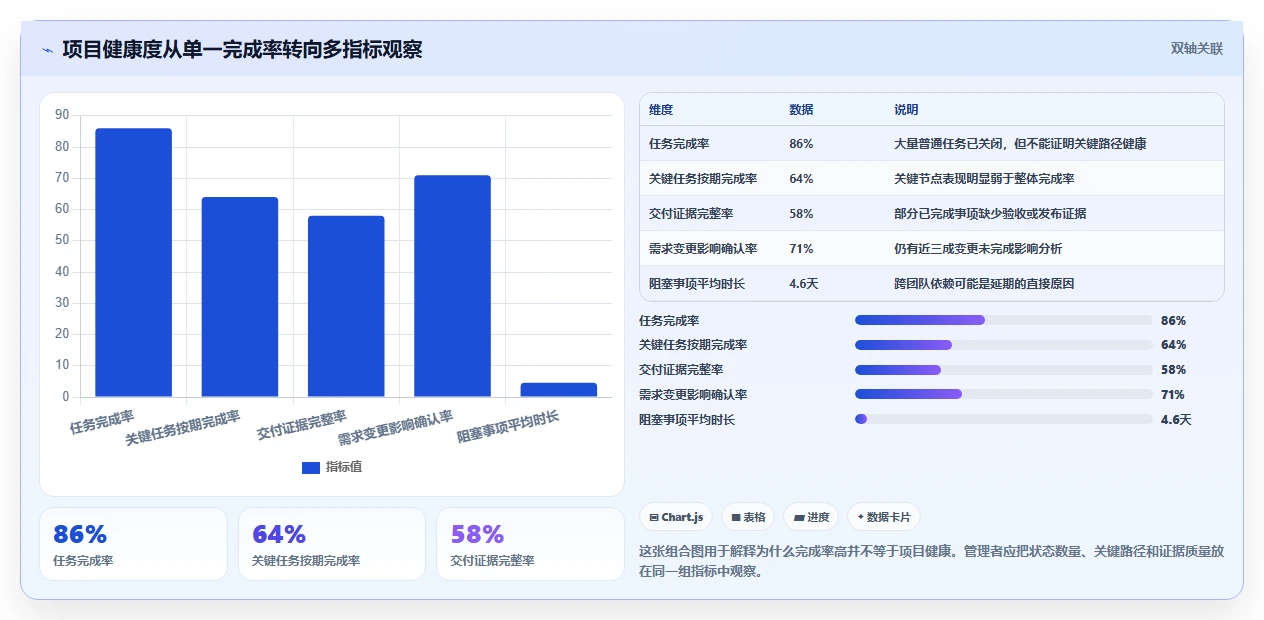Click the 双轴关联 label in header
This screenshot has width=1264, height=620.
[1197, 48]
